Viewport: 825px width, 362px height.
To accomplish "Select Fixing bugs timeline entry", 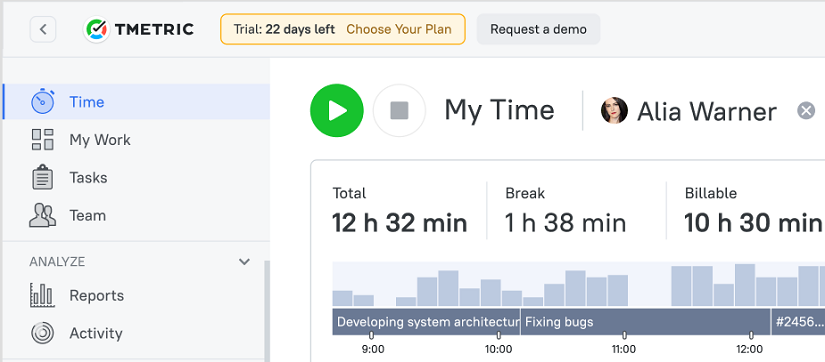I will tap(646, 321).
